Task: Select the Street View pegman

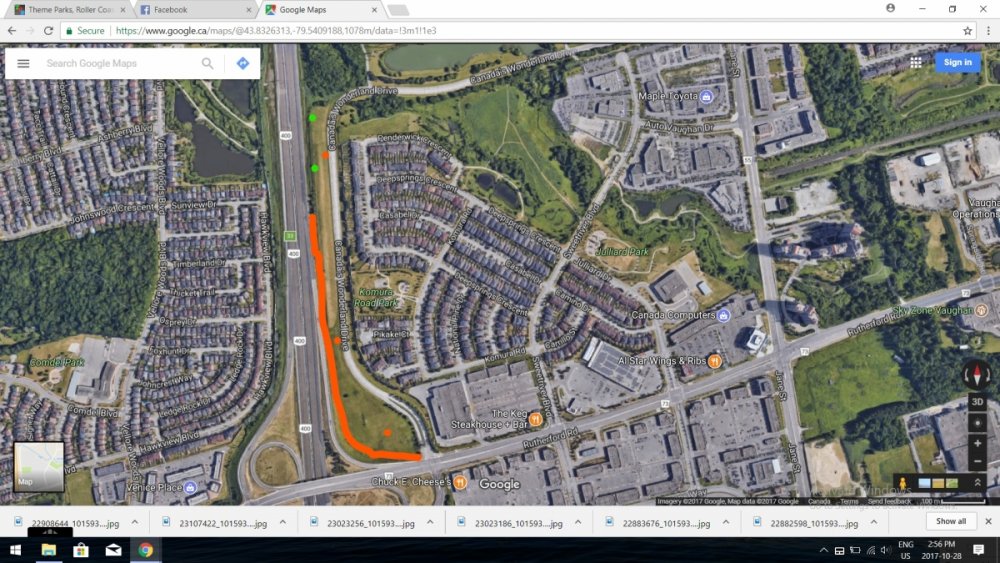Action: coord(903,485)
